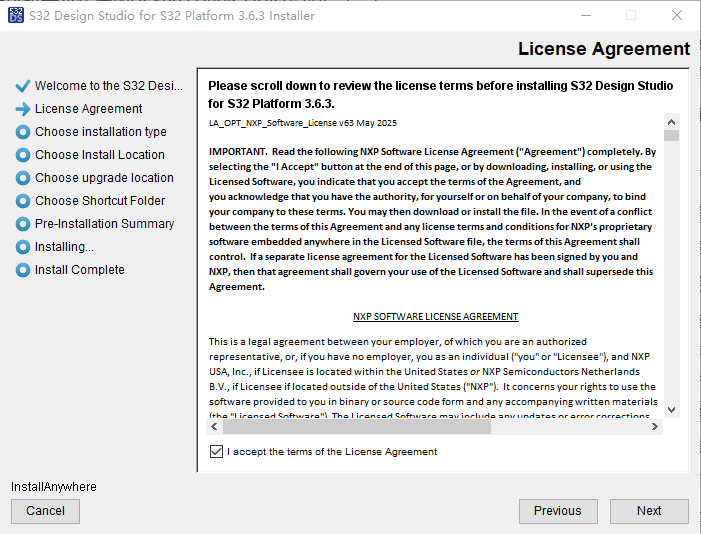
Task: Click the circle icon beside Pre-Installation Summary
Action: tap(22, 224)
